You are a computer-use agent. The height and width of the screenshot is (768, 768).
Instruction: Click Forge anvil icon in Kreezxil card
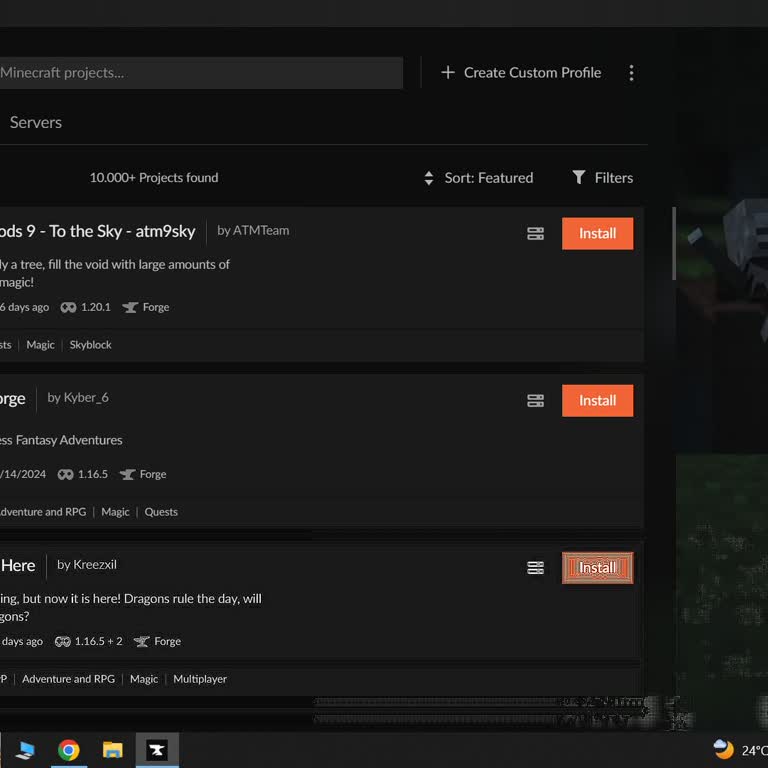click(142, 641)
